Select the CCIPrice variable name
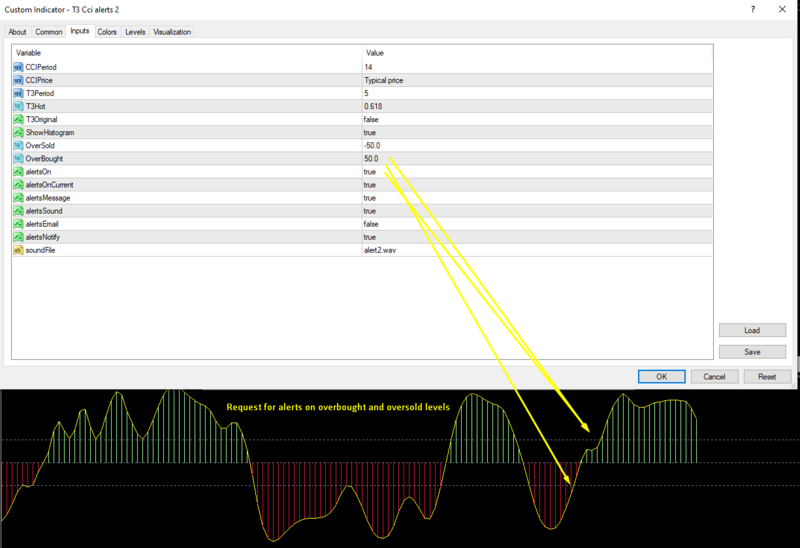Viewport: 800px width, 548px height. click(39, 80)
